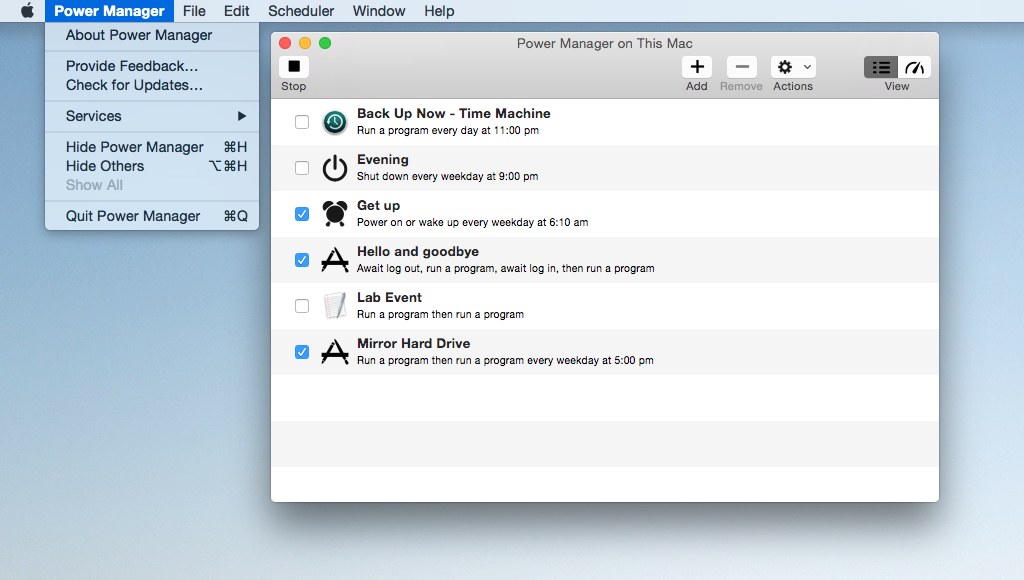Choose Quit Power Manager

pyautogui.click(x=133, y=216)
